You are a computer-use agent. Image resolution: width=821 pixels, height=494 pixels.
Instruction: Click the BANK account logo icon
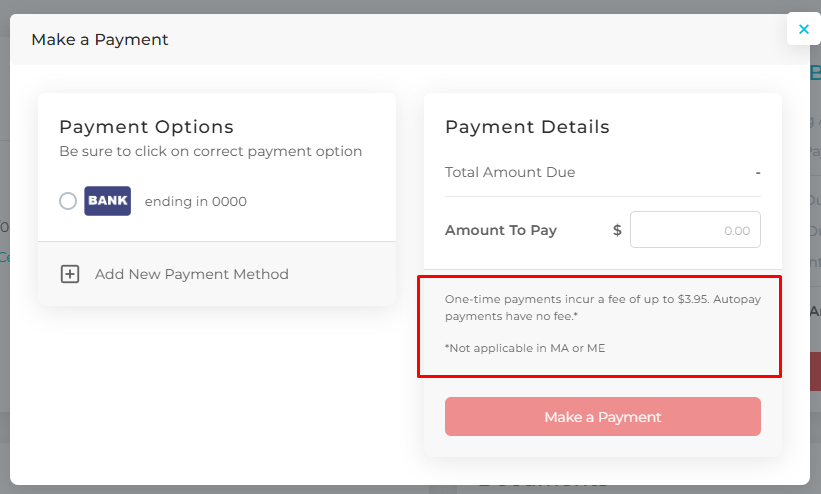click(107, 201)
